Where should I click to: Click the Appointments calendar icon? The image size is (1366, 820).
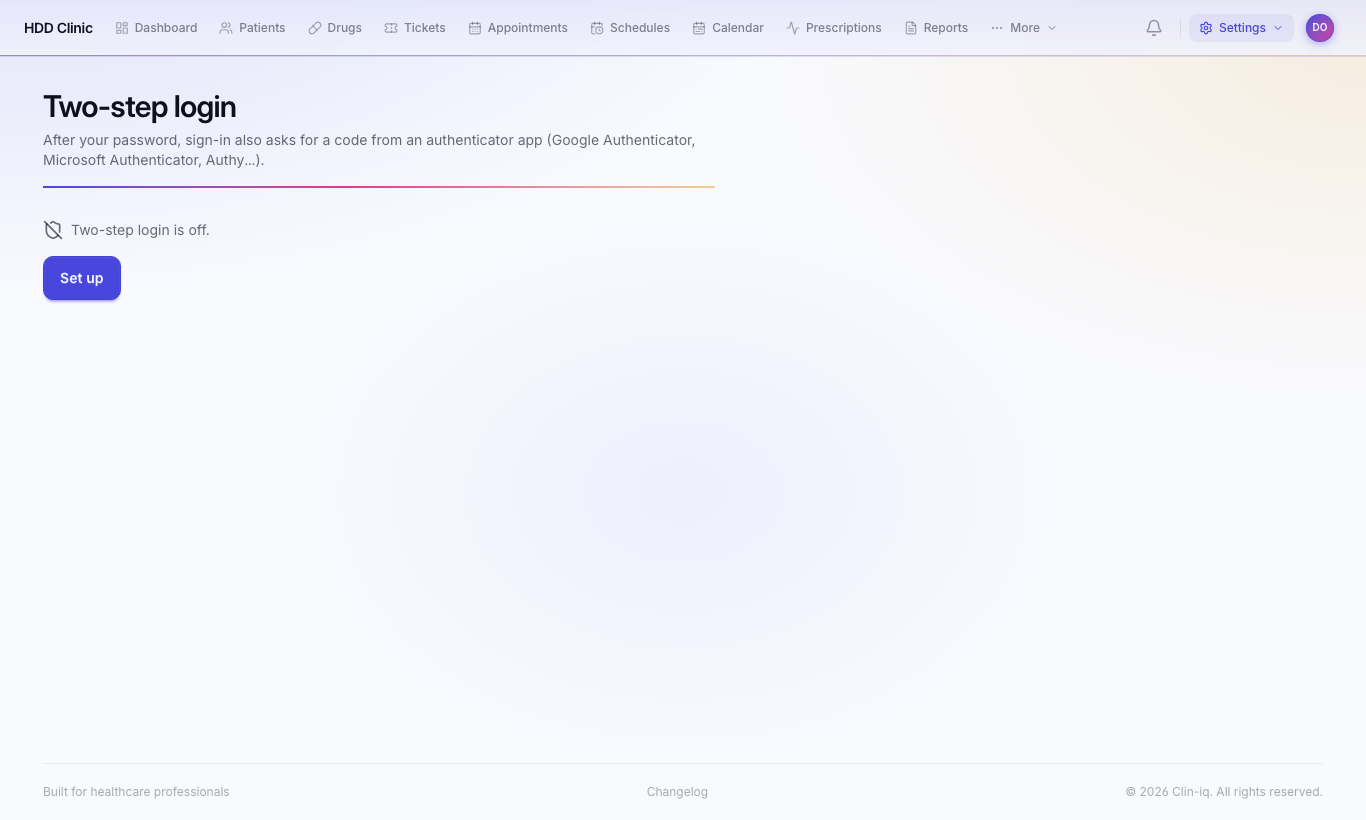pyautogui.click(x=475, y=28)
